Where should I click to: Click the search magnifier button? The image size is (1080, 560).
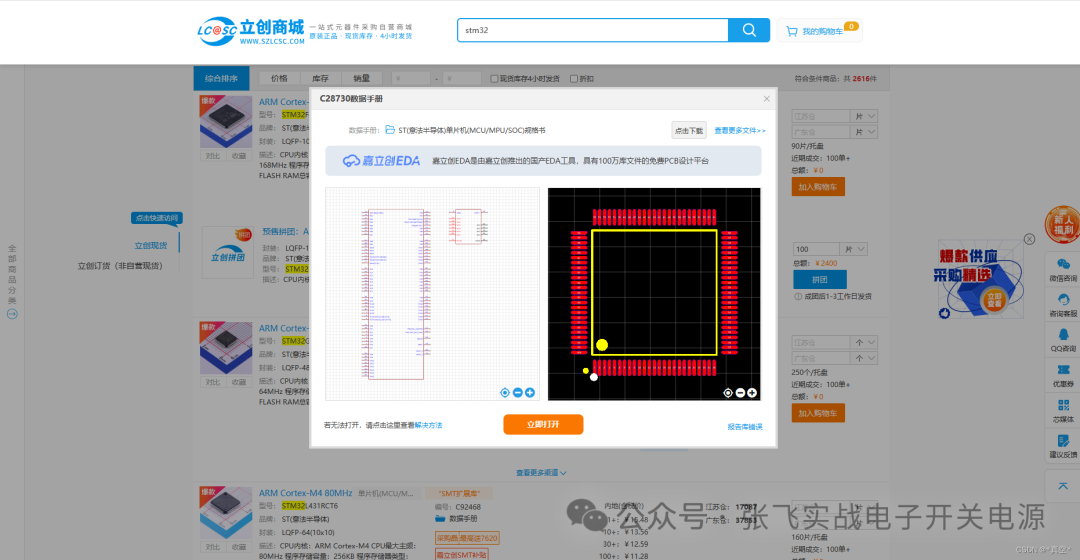(x=749, y=30)
